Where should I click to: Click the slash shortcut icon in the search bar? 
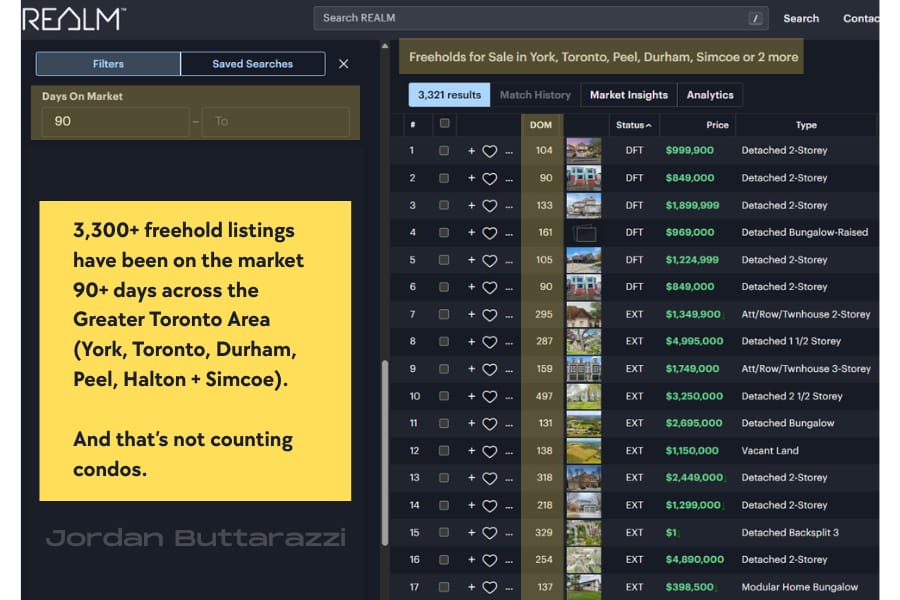coord(755,18)
